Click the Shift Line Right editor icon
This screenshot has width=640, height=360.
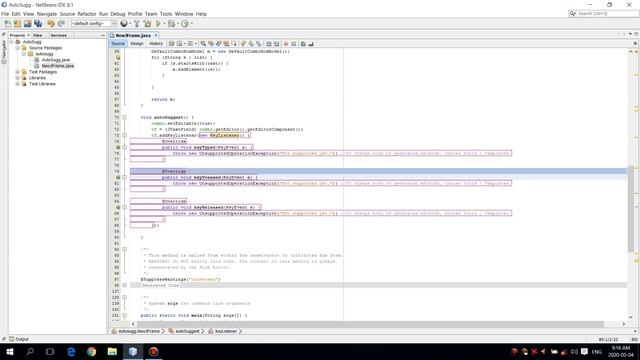click(x=276, y=44)
